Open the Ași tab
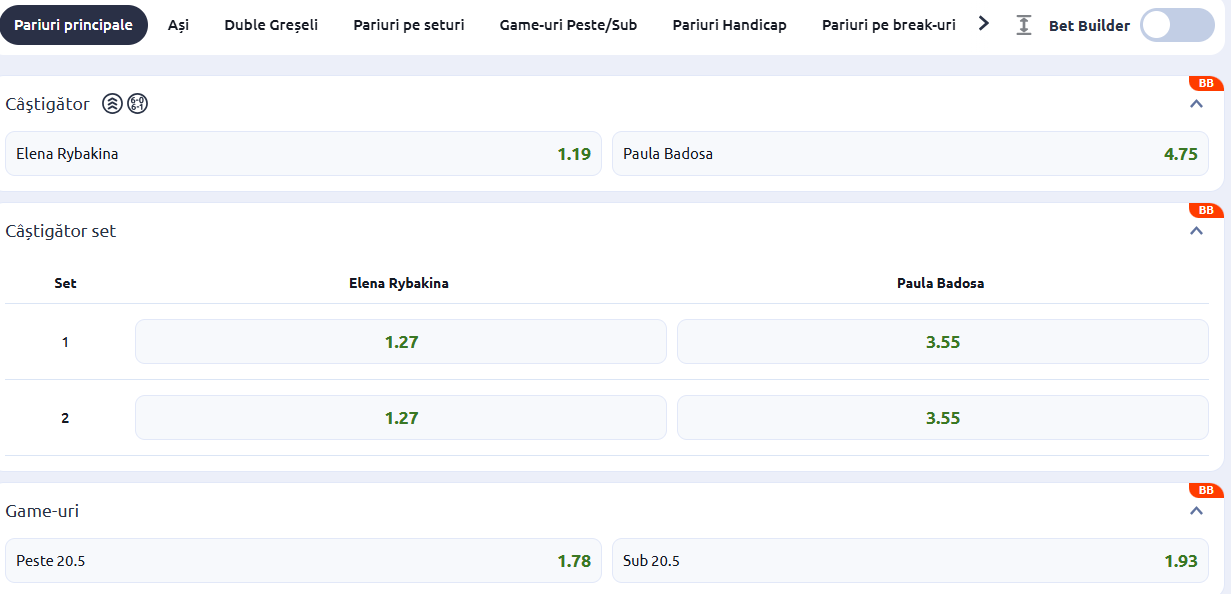Image resolution: width=1231 pixels, height=594 pixels. point(178,25)
